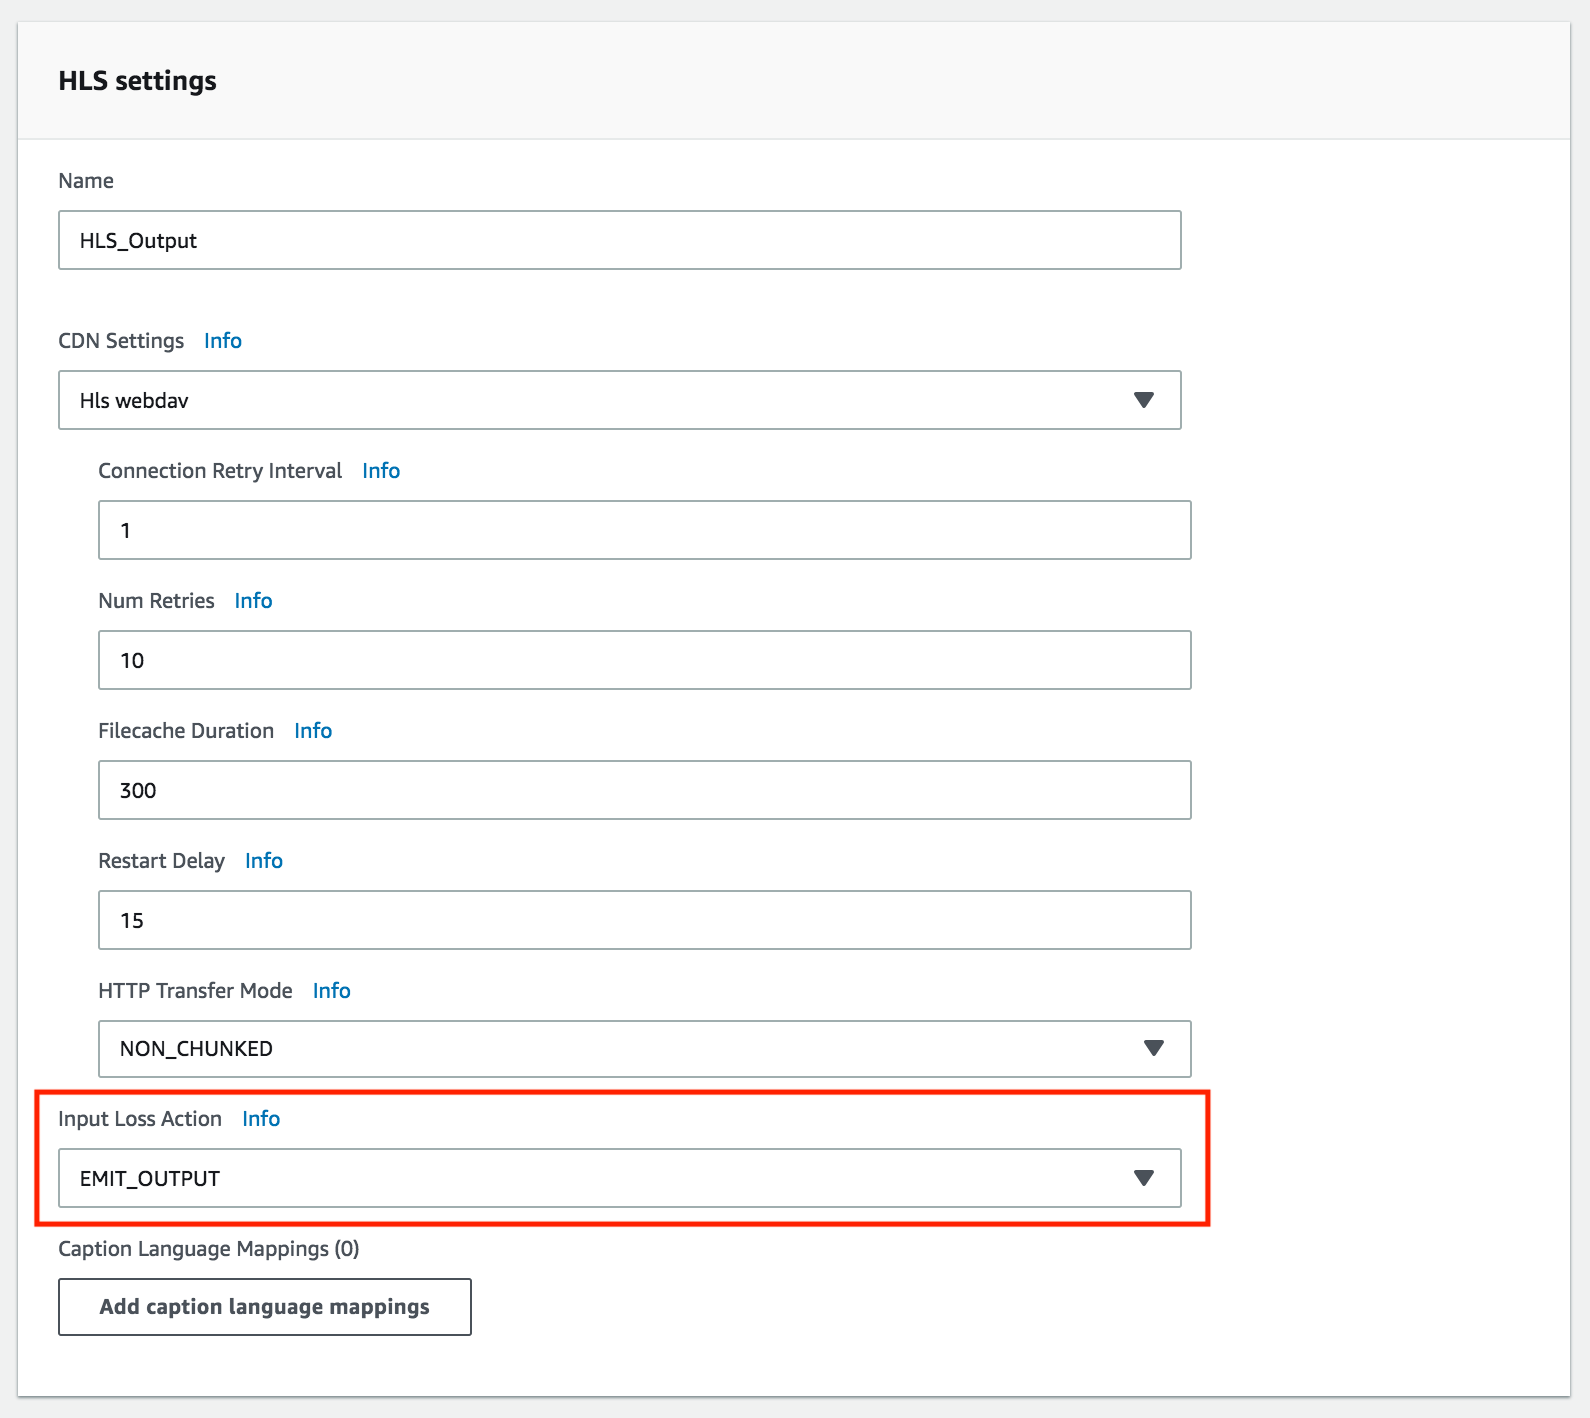Click the NON_CHUNKED value in HTTP Transfer Mode
Viewport: 1590px width, 1418px height.
197,1049
